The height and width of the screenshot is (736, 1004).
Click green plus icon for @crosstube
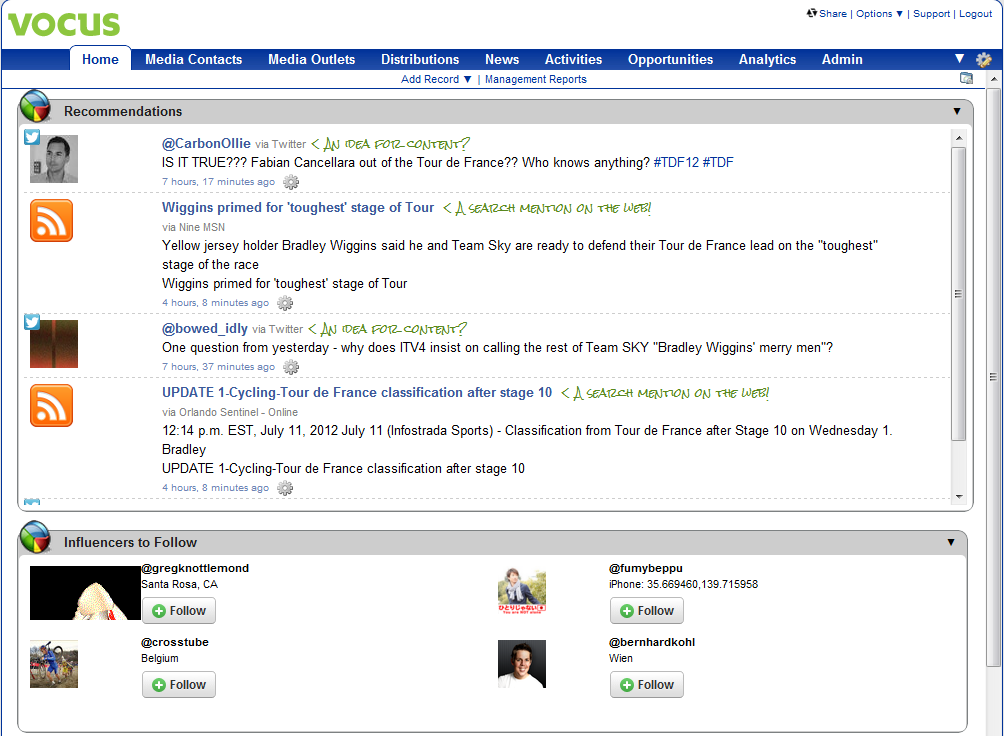[x=159, y=685]
